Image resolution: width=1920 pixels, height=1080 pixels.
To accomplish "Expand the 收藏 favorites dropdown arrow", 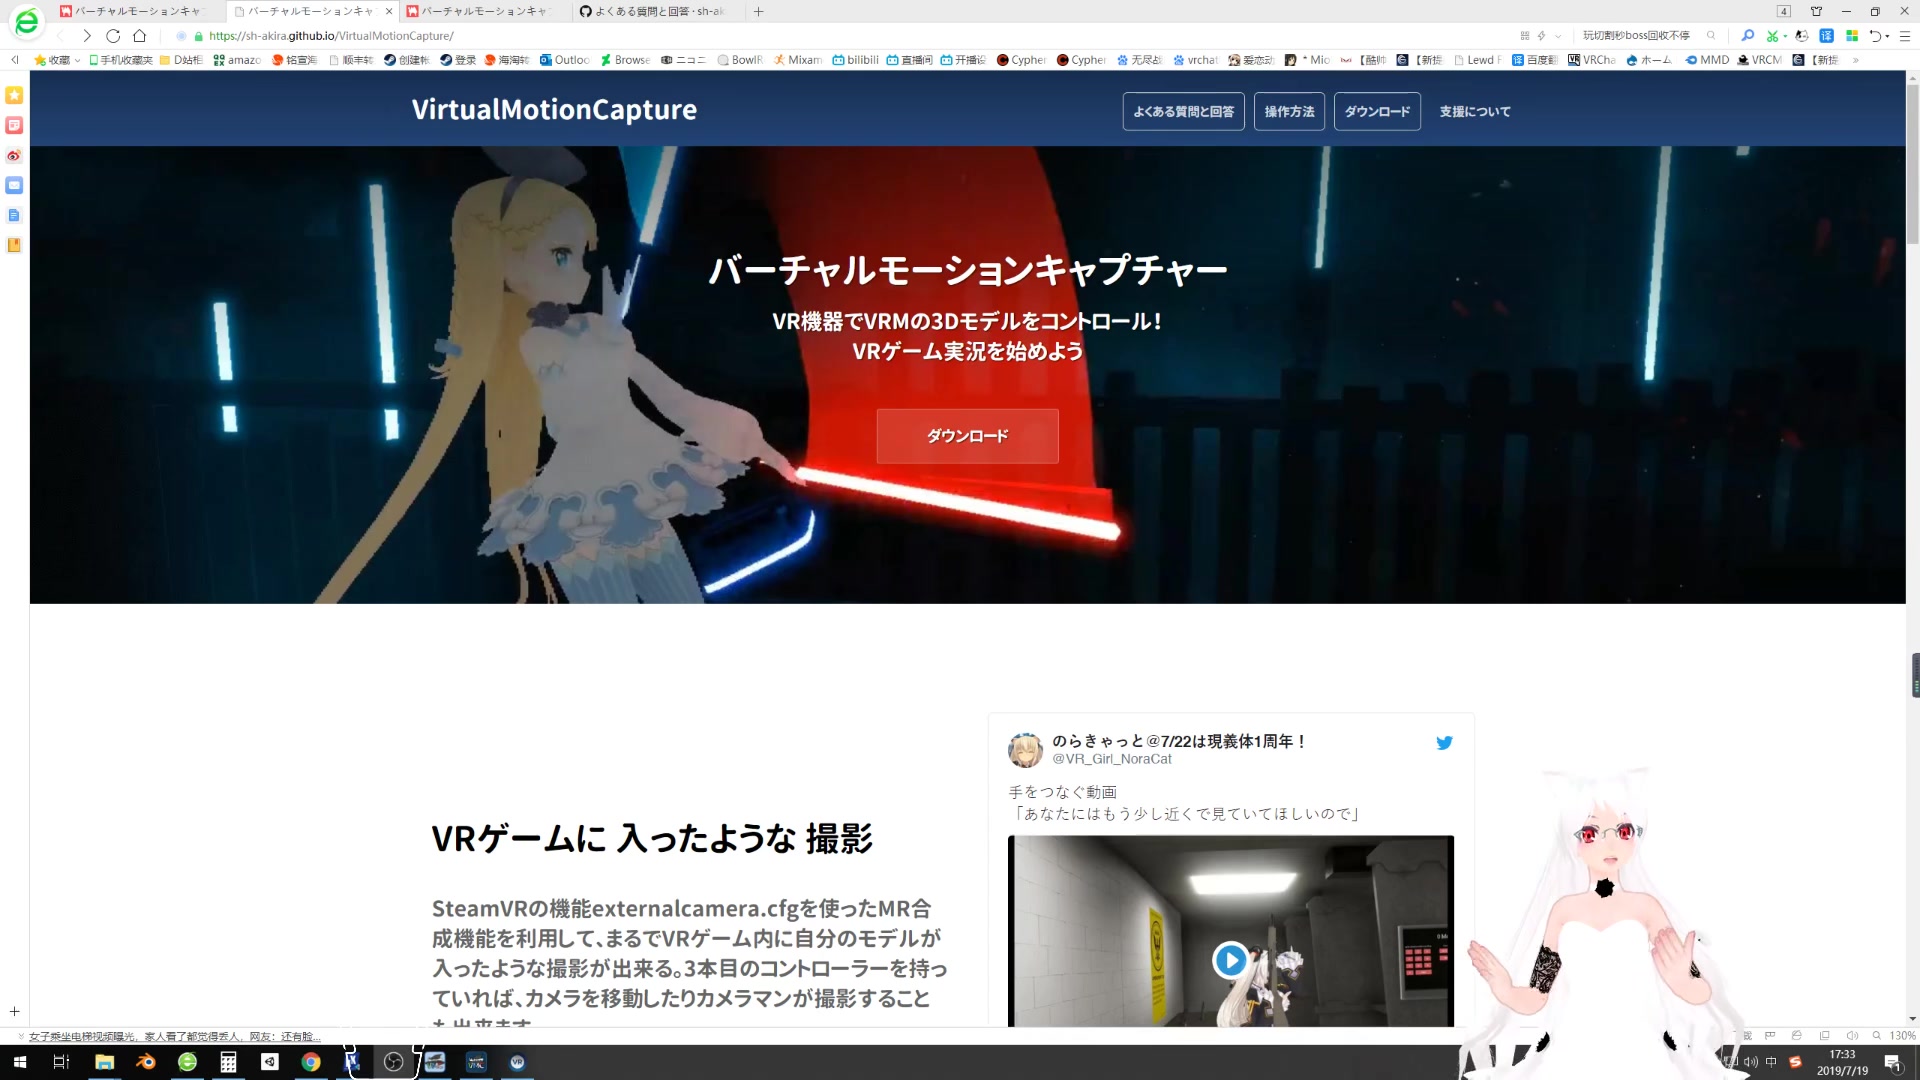I will (78, 61).
